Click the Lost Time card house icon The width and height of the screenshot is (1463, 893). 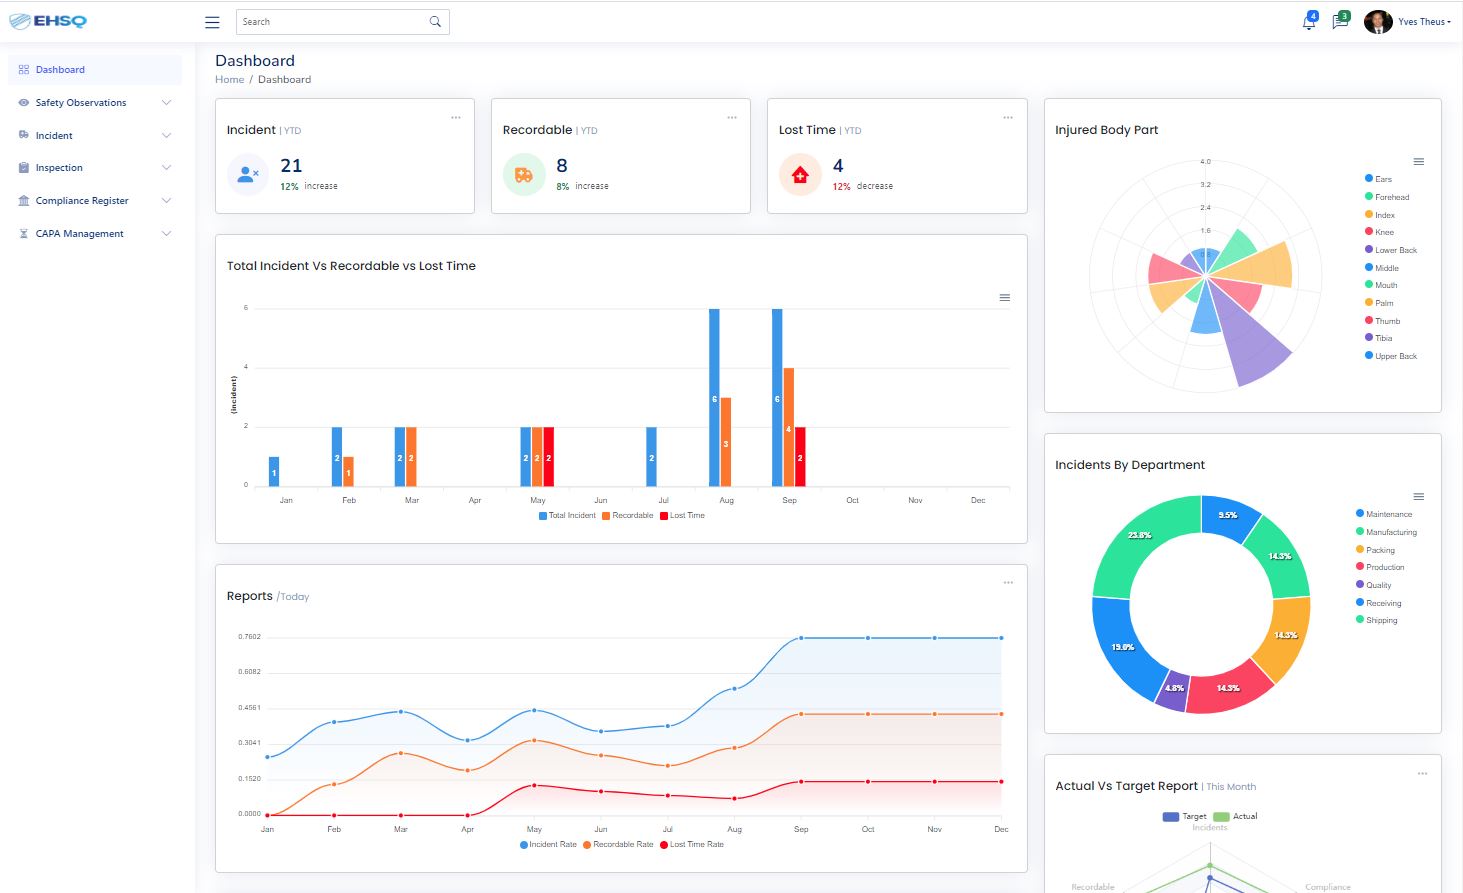tap(800, 176)
